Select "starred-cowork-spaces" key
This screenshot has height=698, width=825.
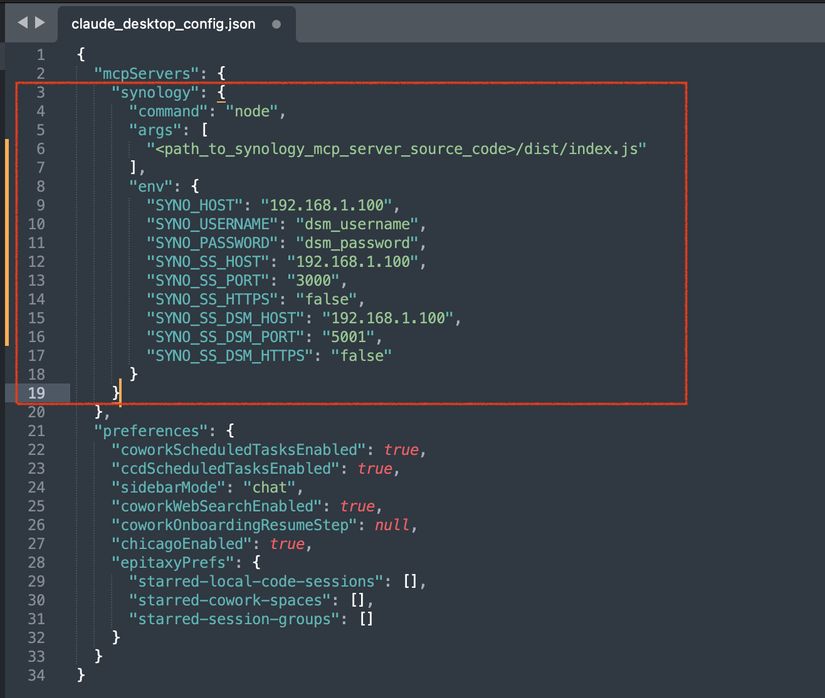point(230,600)
